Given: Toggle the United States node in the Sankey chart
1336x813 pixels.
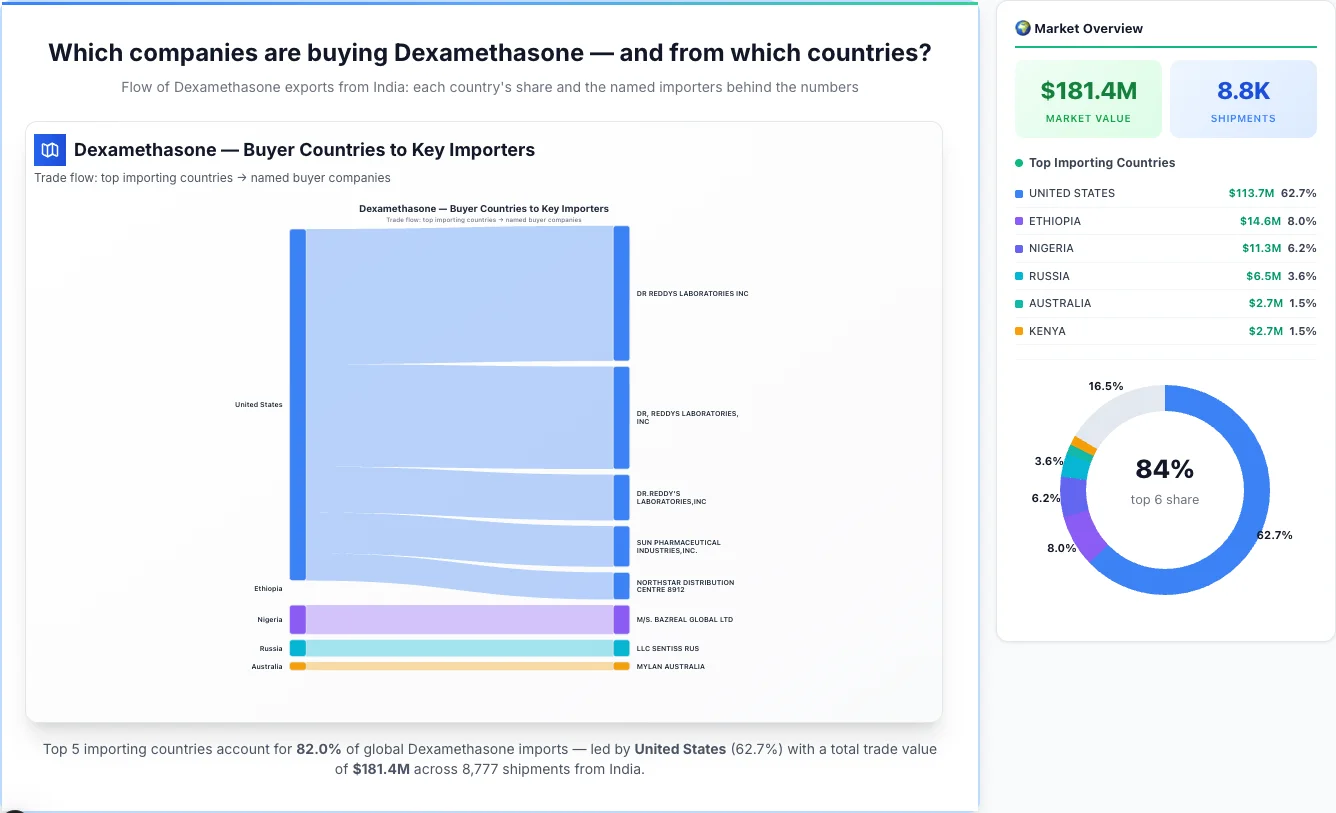Looking at the screenshot, I should point(295,403).
